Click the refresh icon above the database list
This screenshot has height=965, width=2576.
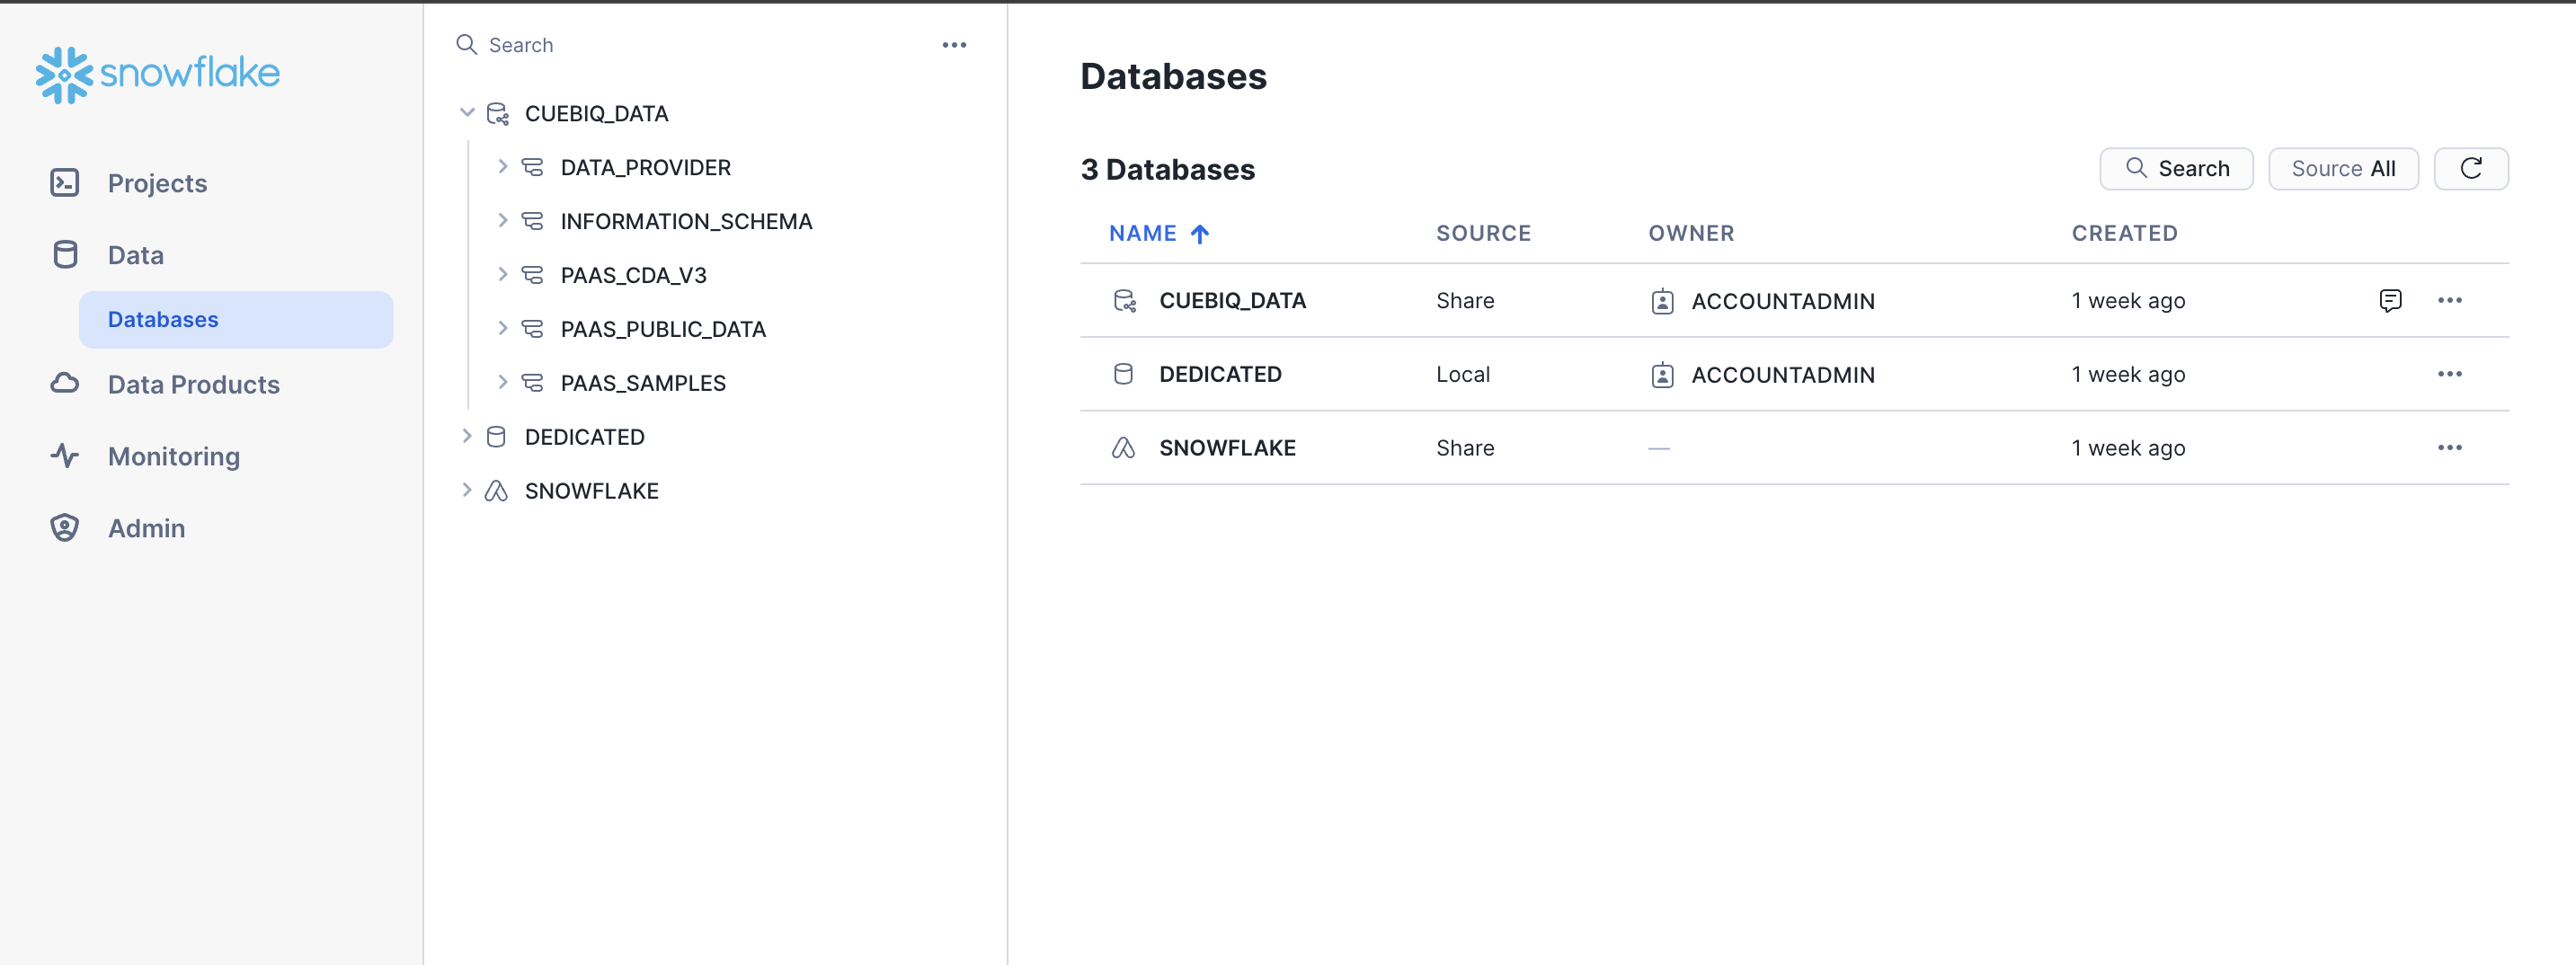[2470, 168]
